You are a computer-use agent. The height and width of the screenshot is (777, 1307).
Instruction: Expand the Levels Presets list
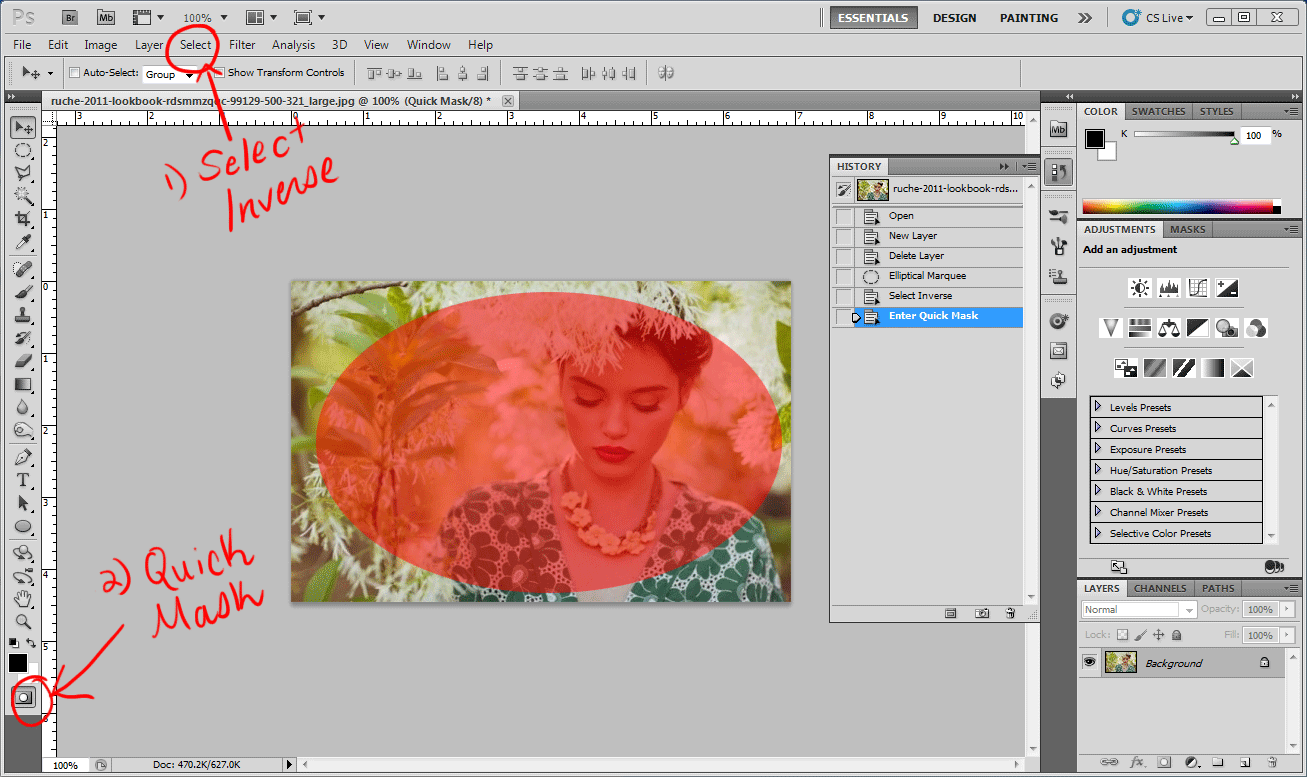point(1098,407)
